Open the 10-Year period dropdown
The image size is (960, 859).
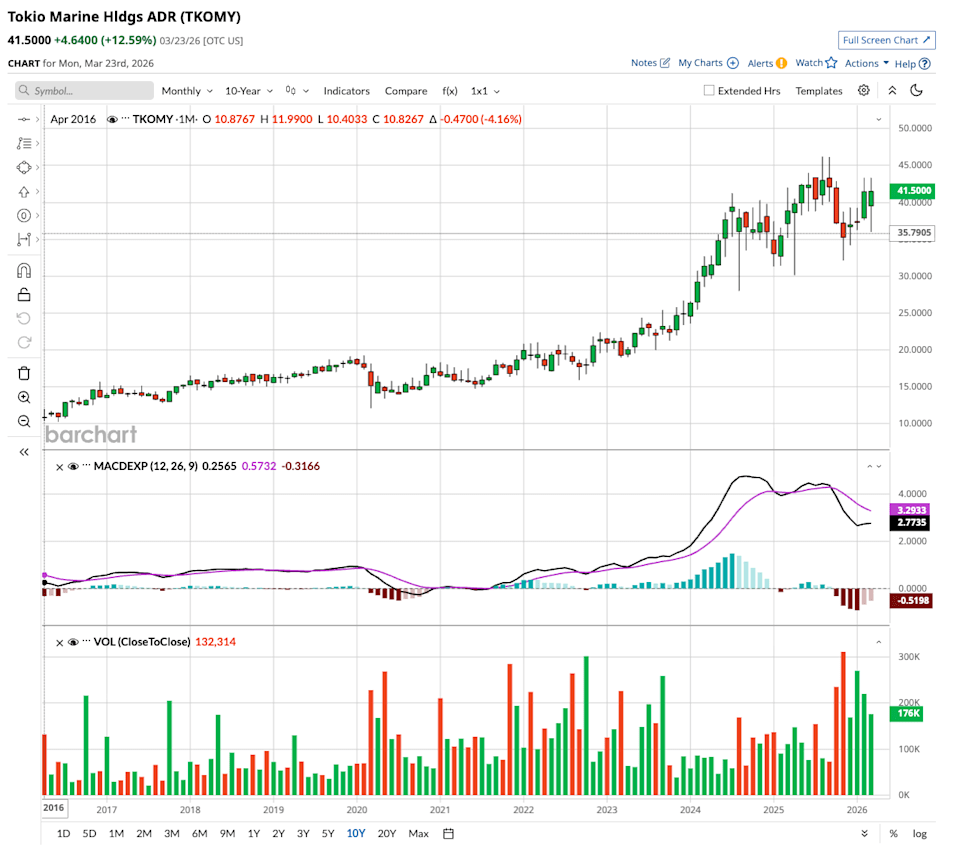tap(243, 90)
